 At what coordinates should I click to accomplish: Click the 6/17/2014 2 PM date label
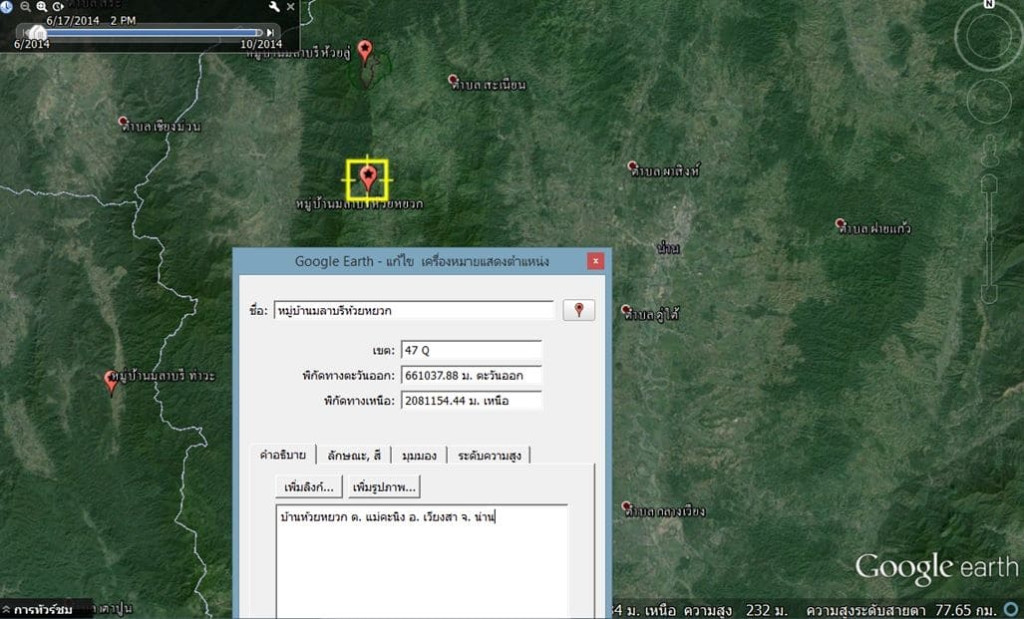91,20
